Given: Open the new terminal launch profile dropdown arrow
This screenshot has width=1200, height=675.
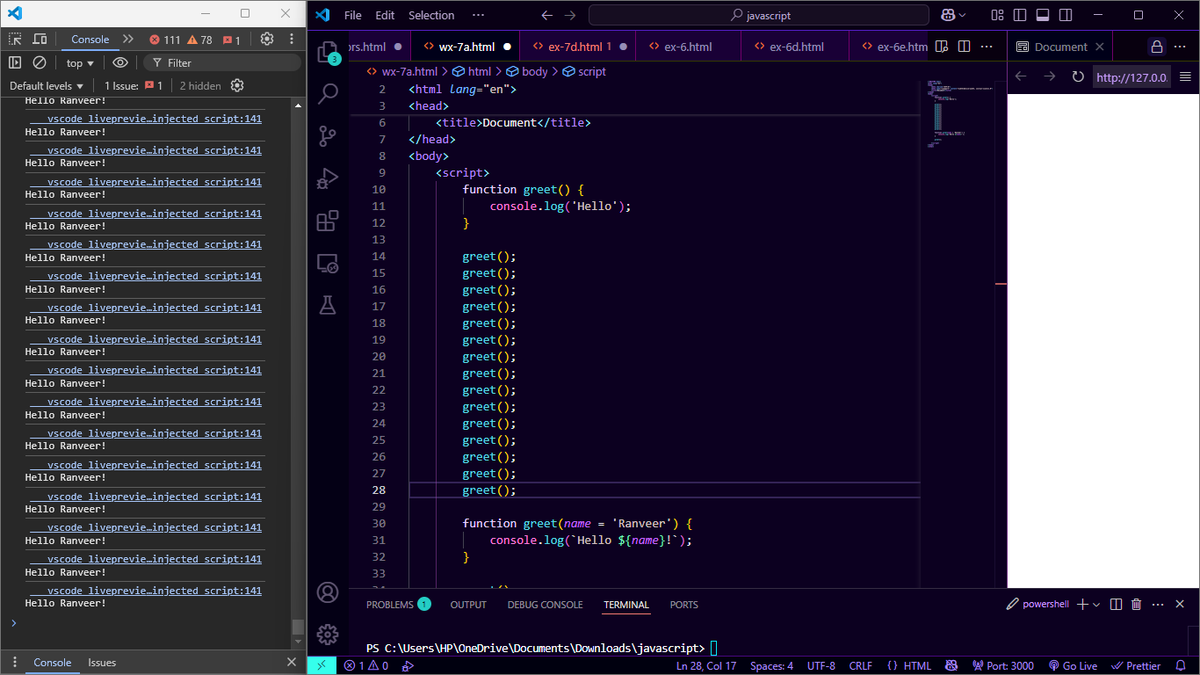Looking at the screenshot, I should [x=1097, y=604].
